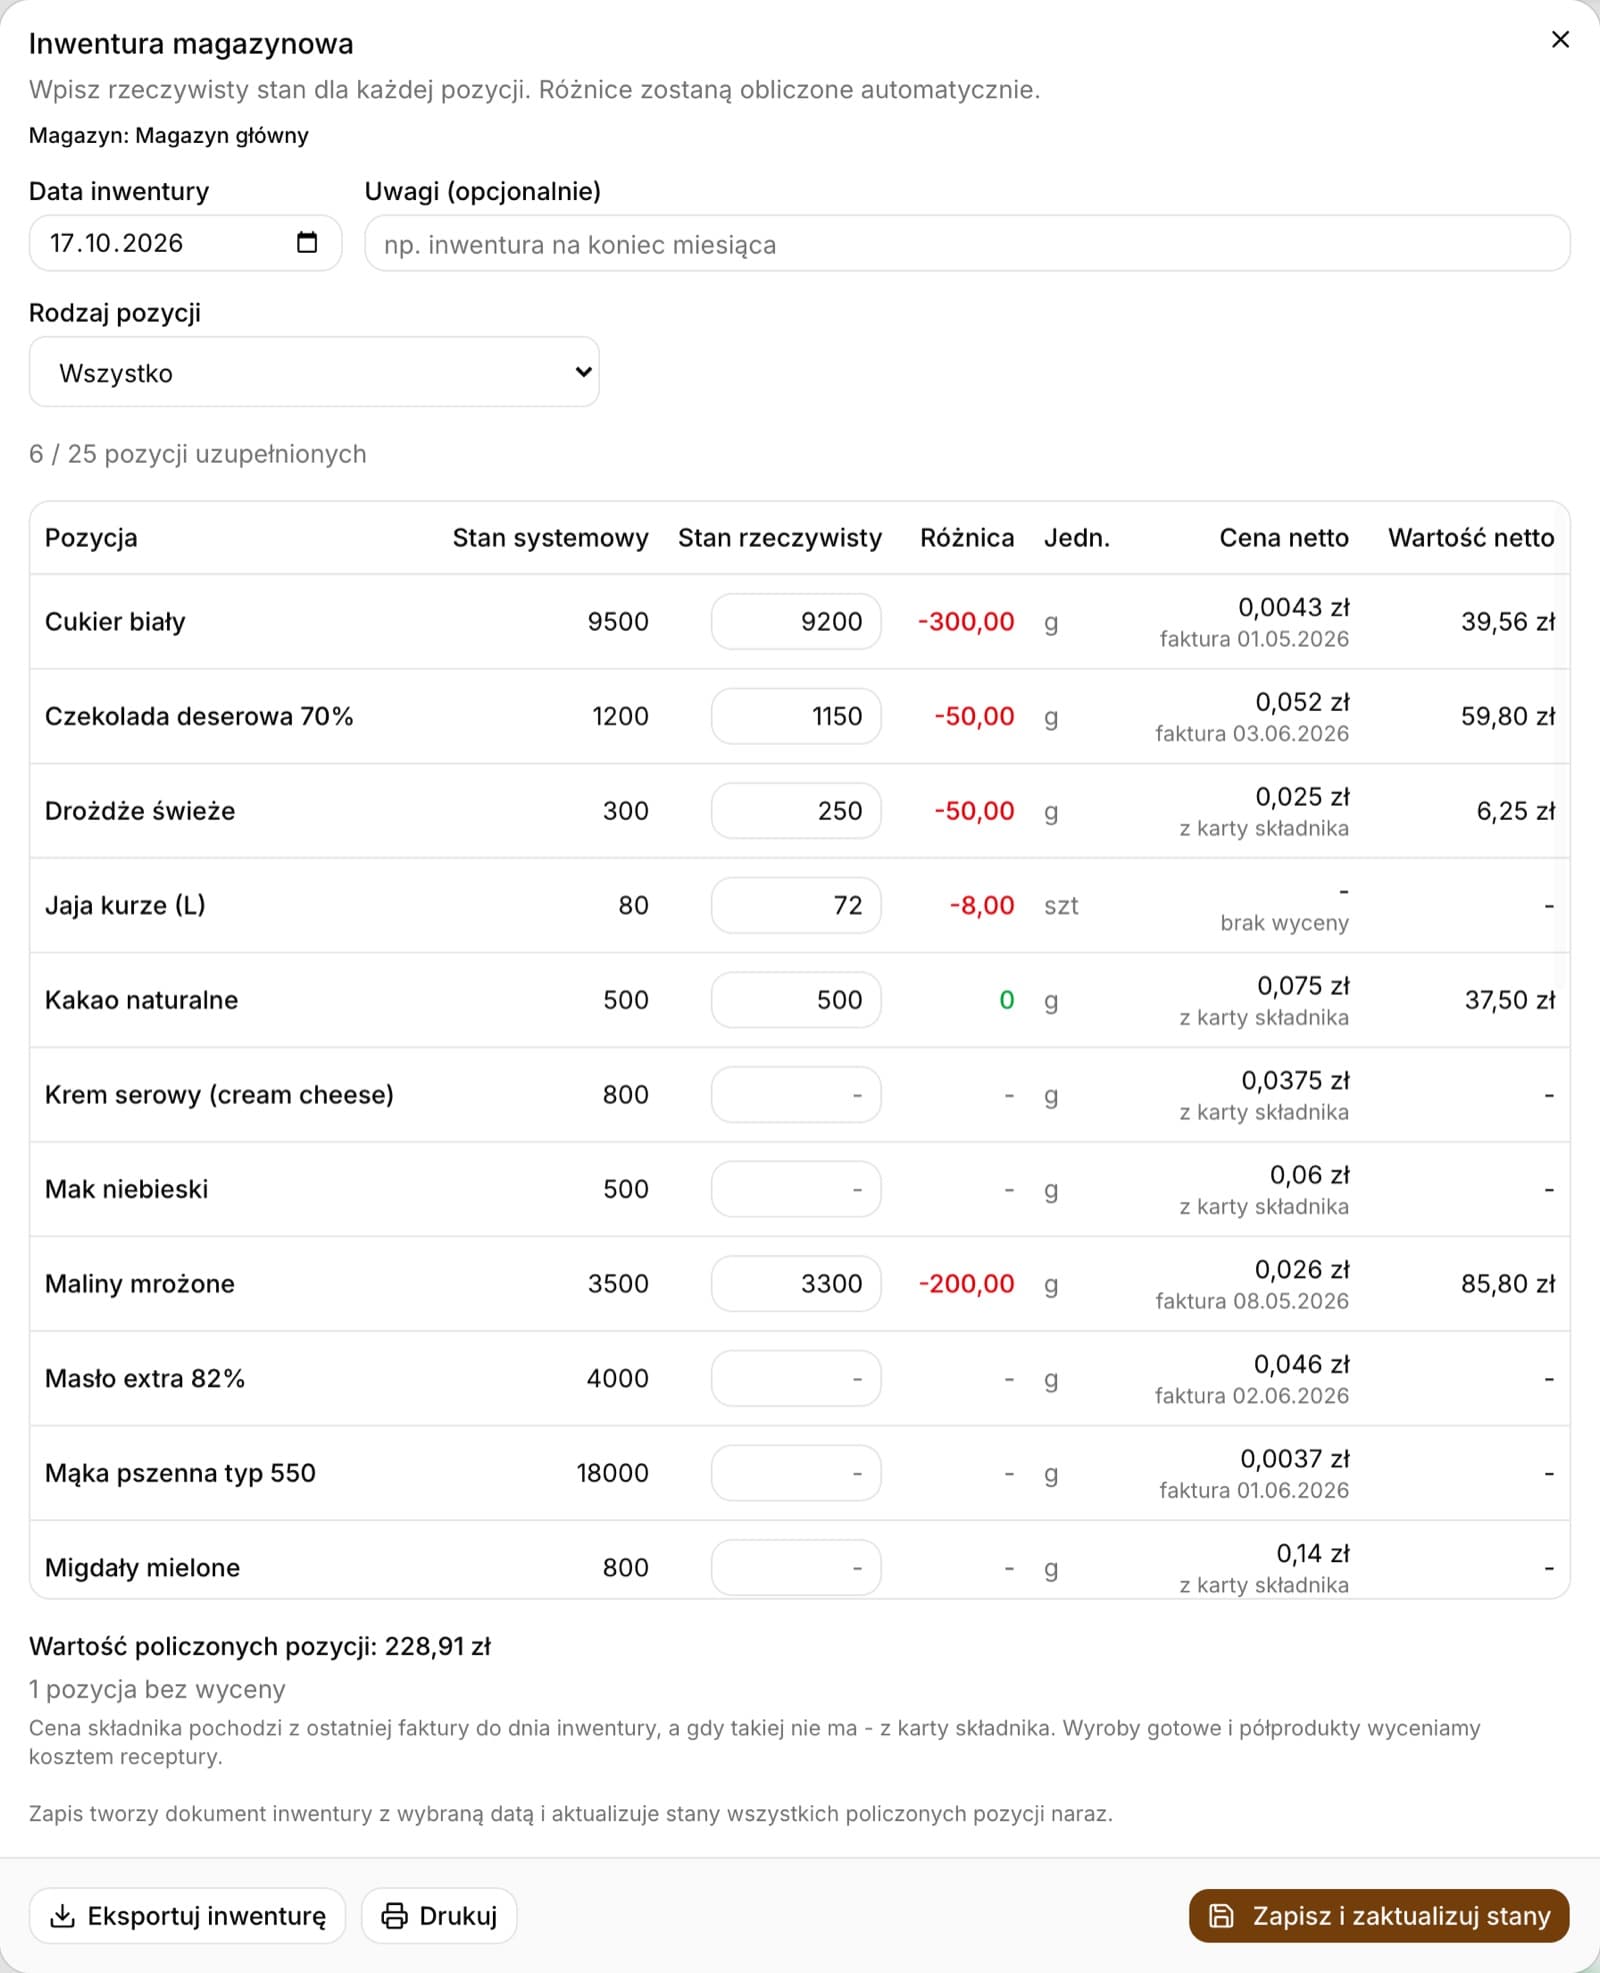The height and width of the screenshot is (1973, 1600).
Task: Fill actual stock for Migdały mielone
Action: click(x=796, y=1567)
